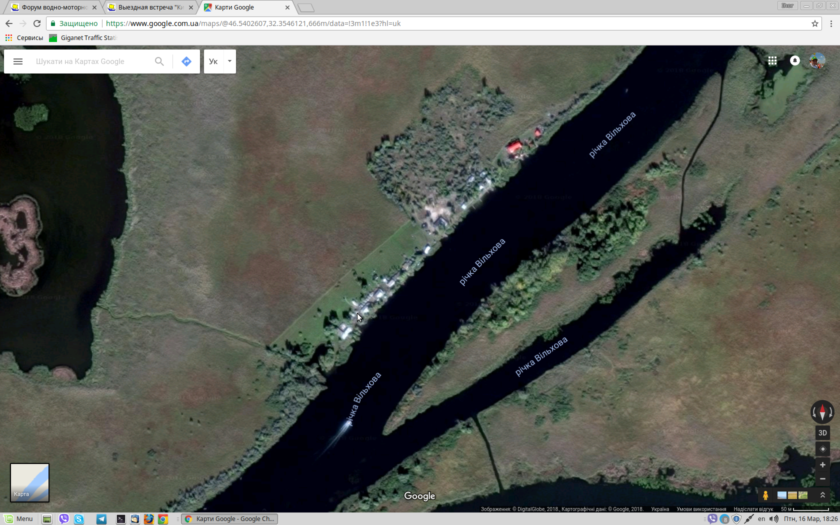Reset map orientation with the compass

coord(822,412)
